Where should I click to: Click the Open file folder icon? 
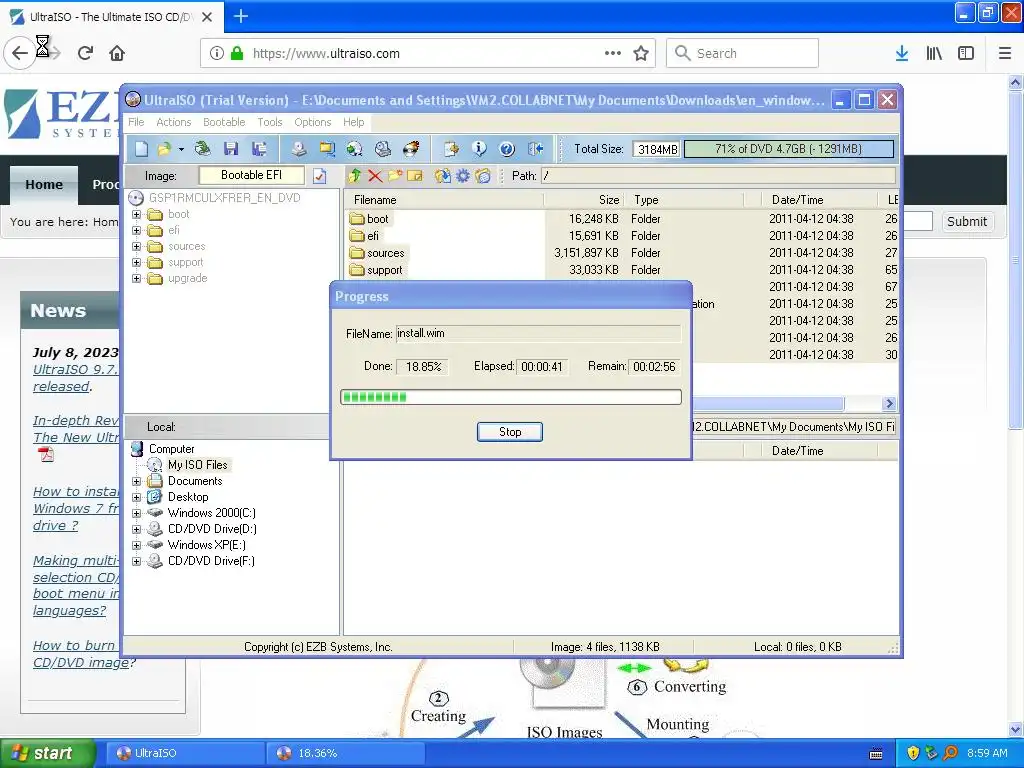point(164,149)
